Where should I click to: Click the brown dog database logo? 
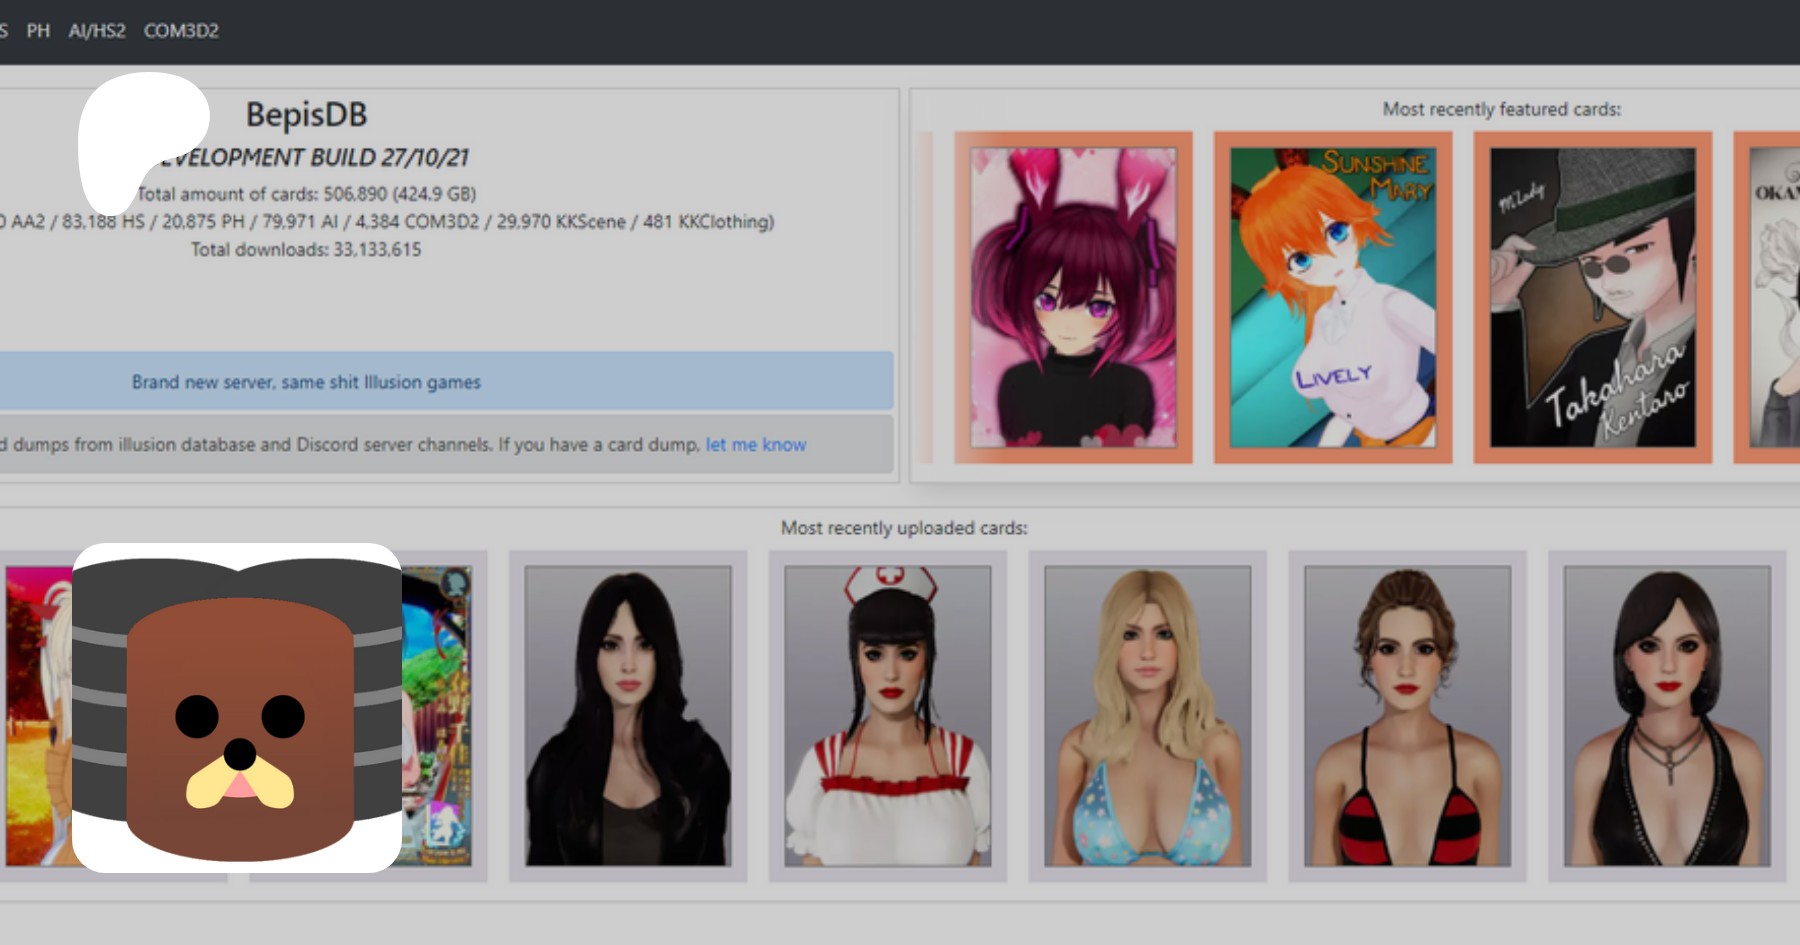click(237, 708)
